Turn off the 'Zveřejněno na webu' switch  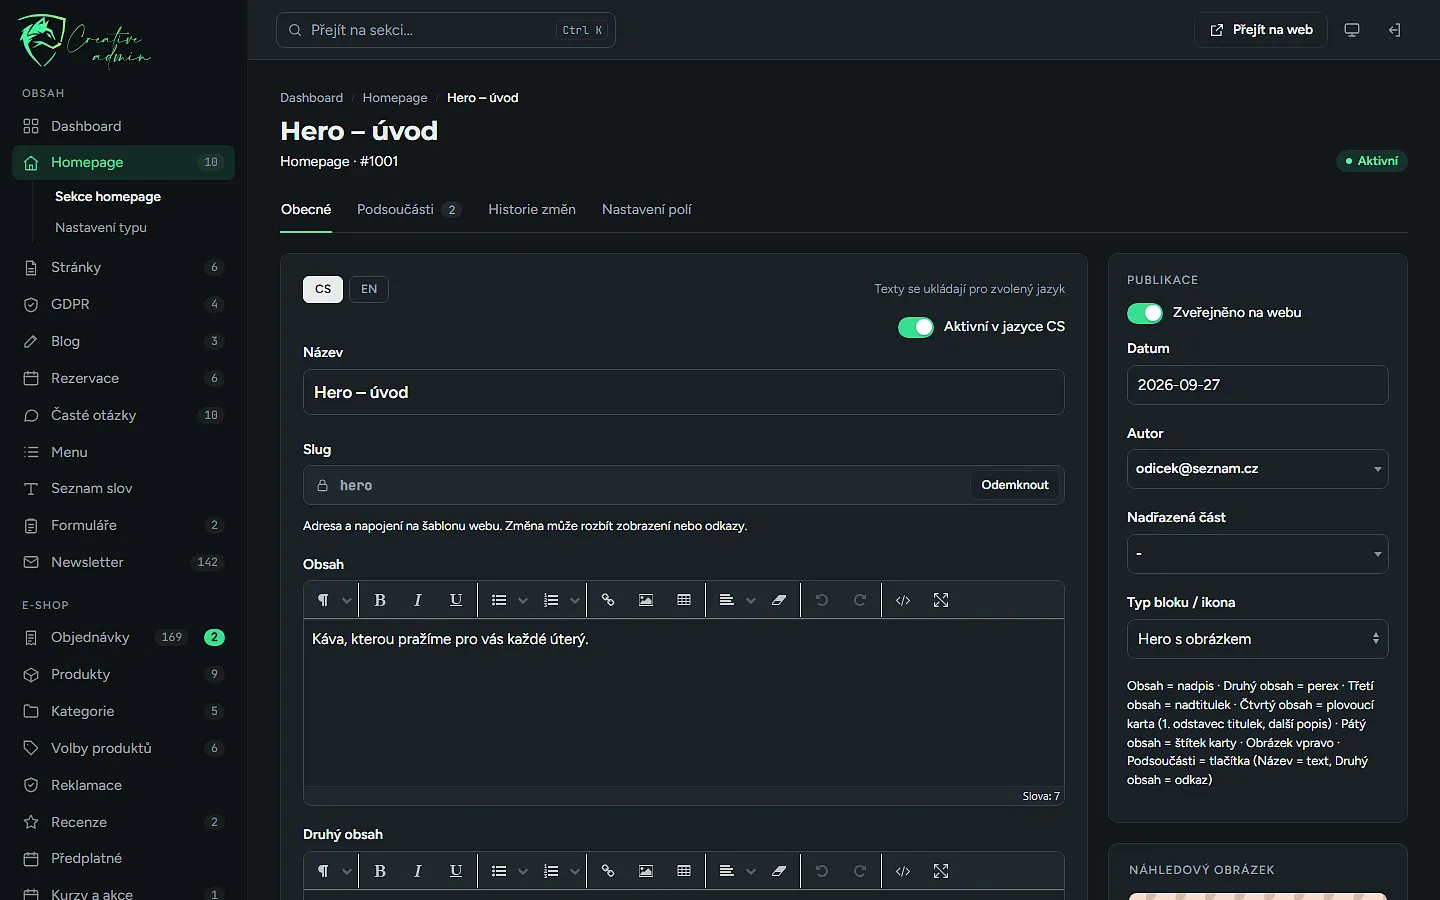point(1145,313)
